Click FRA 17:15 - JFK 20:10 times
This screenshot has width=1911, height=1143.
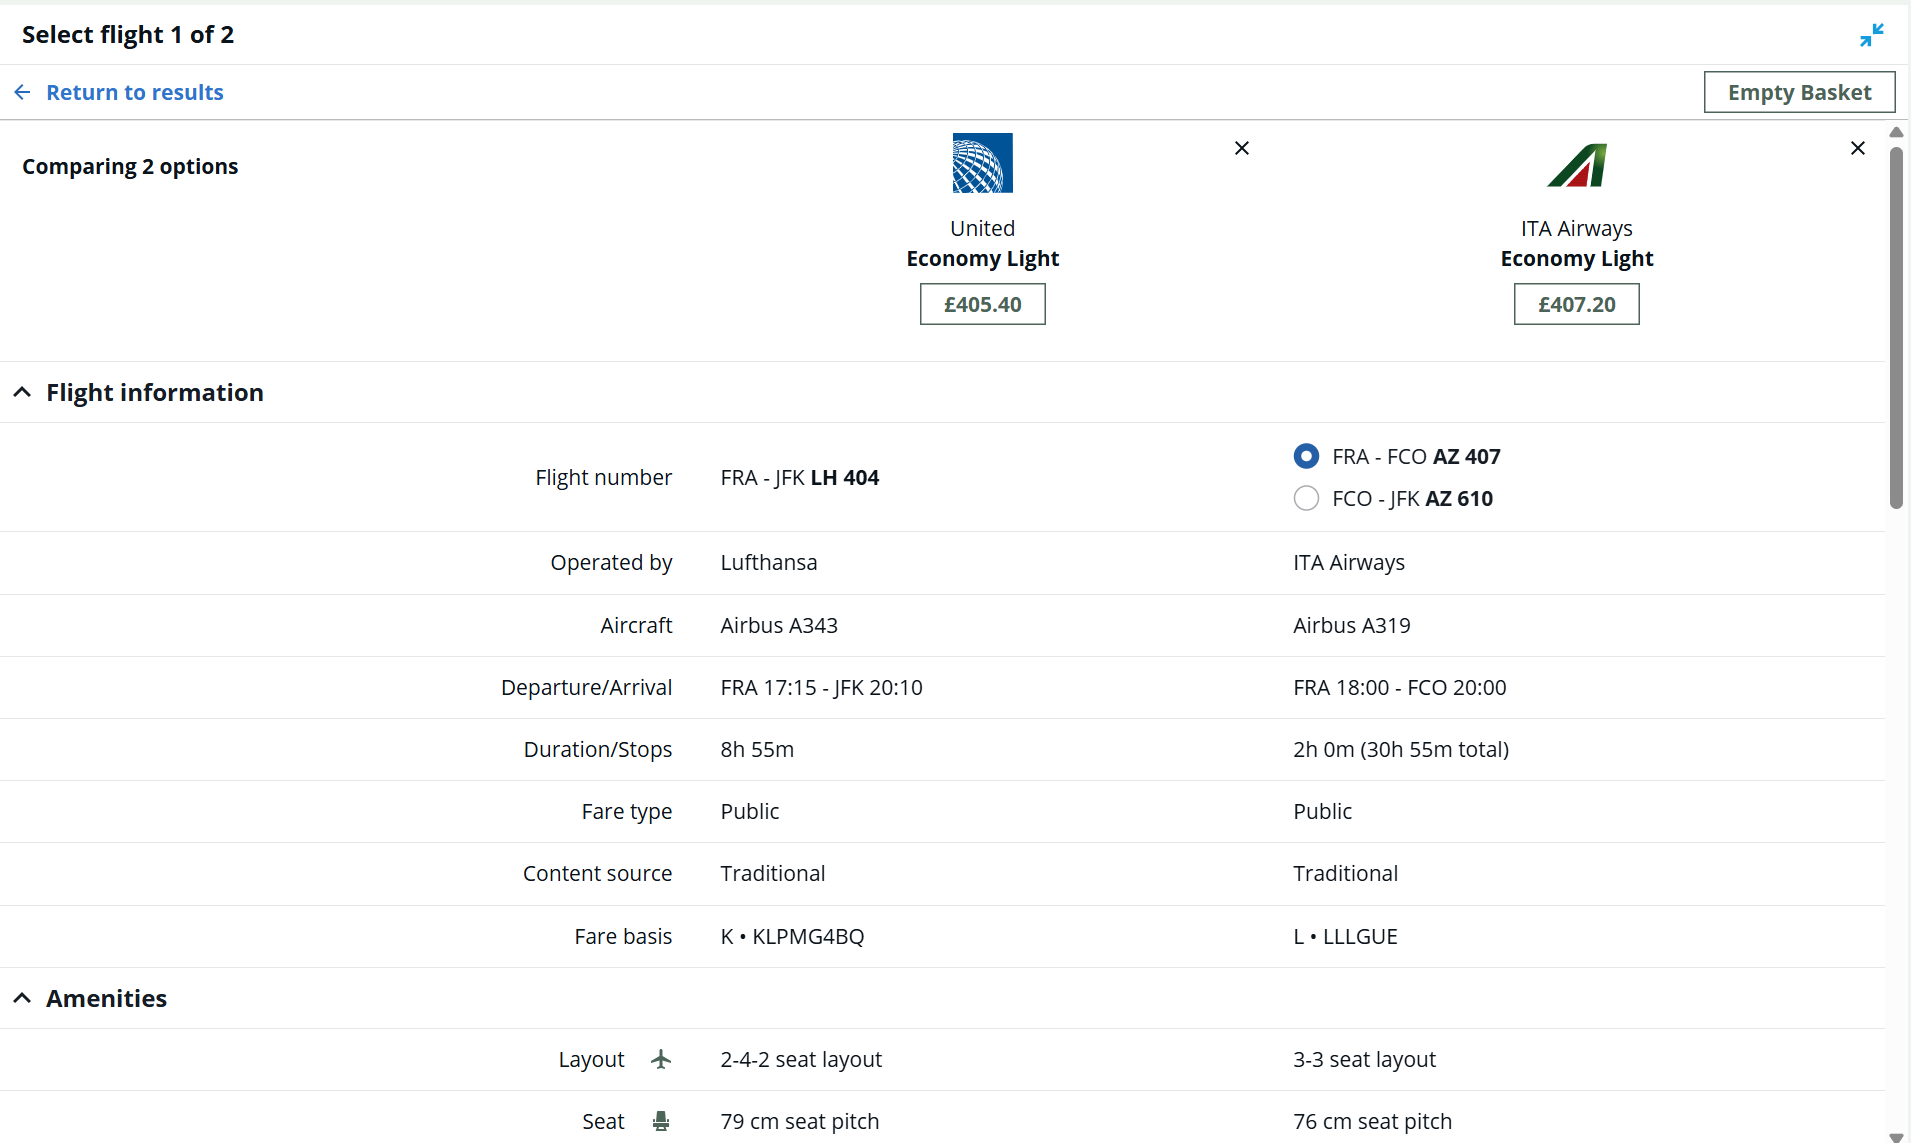pyautogui.click(x=821, y=687)
